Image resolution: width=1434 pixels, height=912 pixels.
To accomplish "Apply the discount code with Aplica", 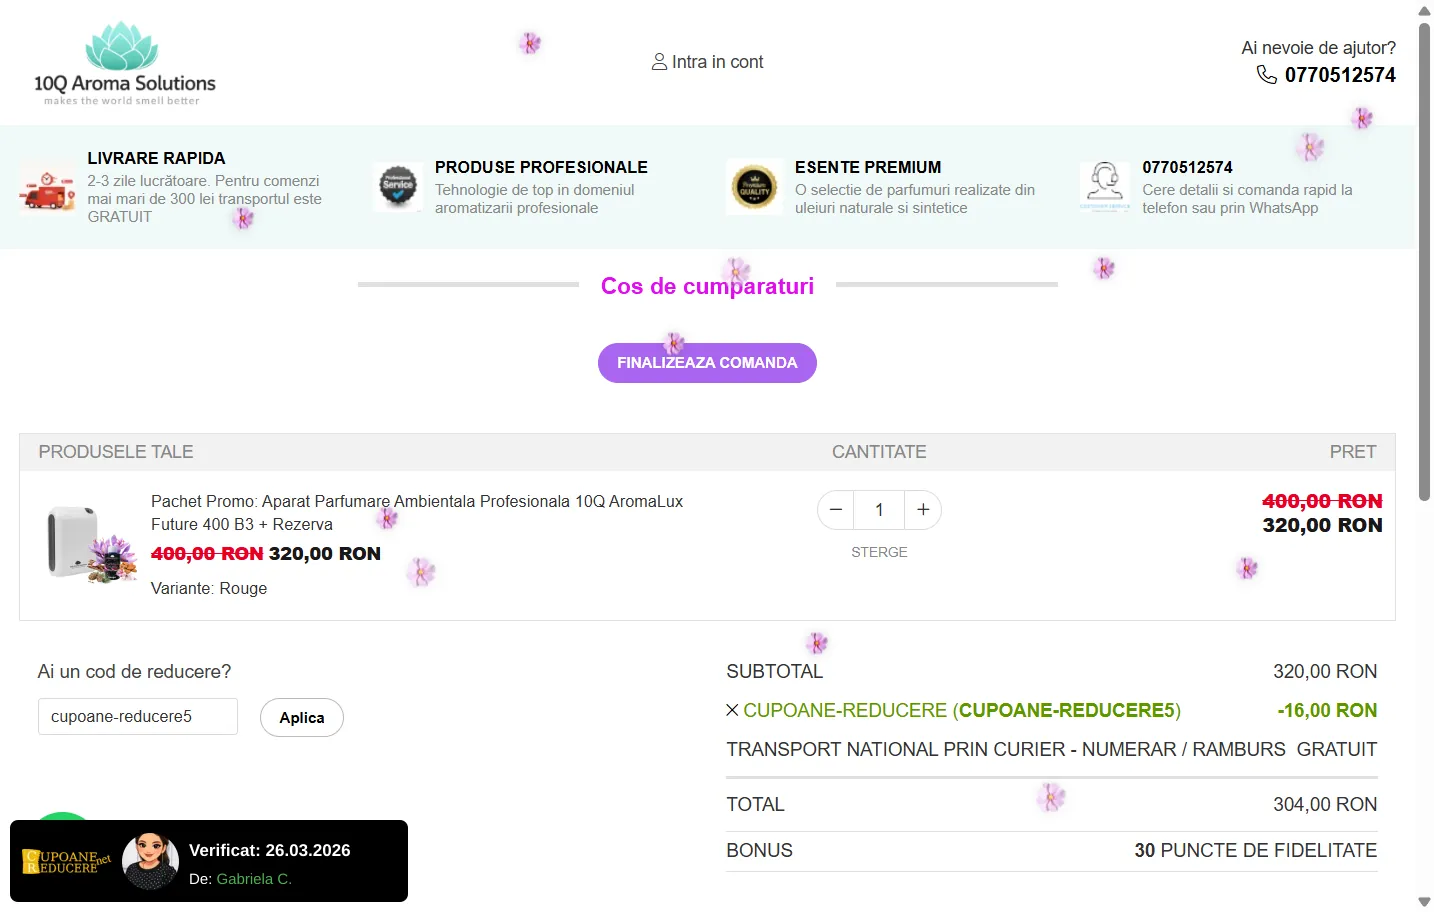I will pyautogui.click(x=301, y=718).
